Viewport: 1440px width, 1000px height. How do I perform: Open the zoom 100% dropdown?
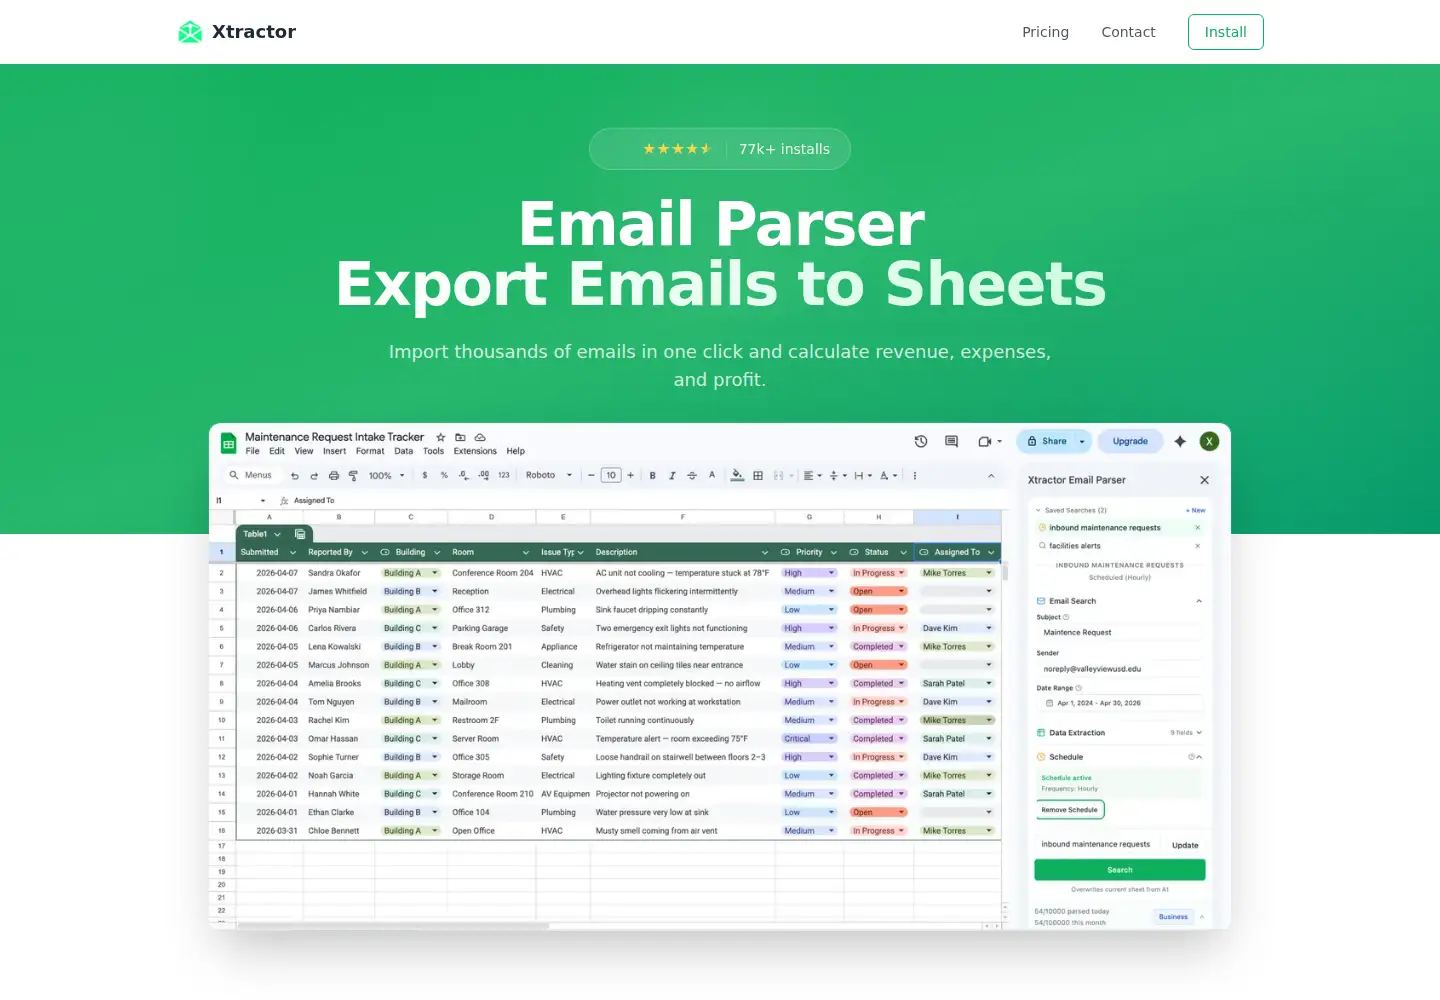(387, 476)
